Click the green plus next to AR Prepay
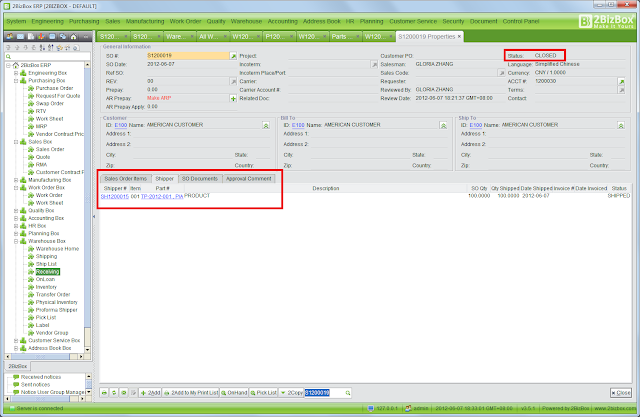 point(233,98)
